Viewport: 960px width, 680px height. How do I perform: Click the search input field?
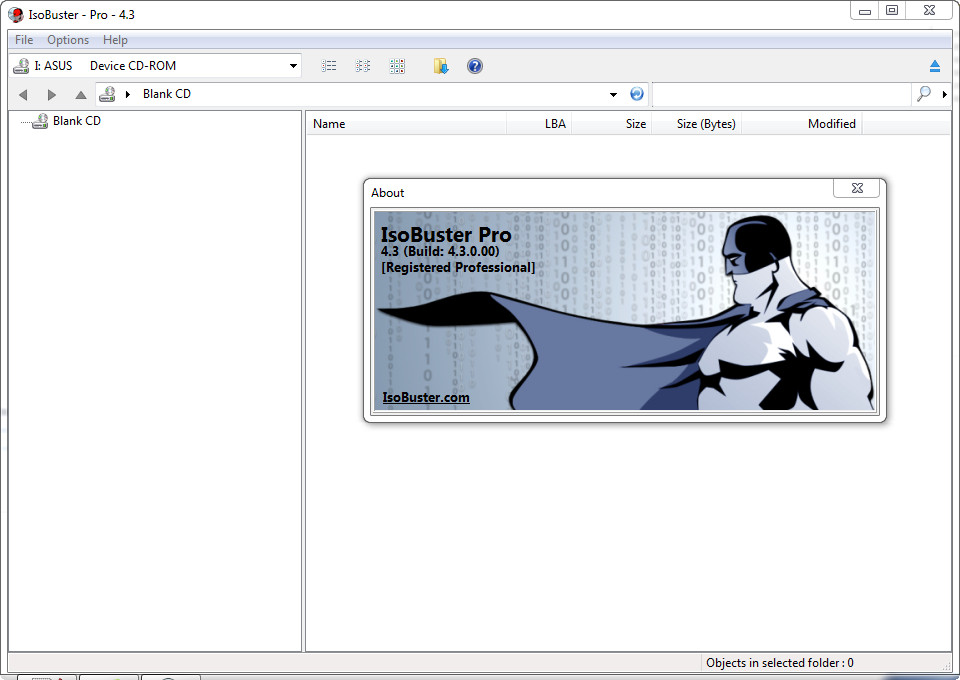pos(782,94)
